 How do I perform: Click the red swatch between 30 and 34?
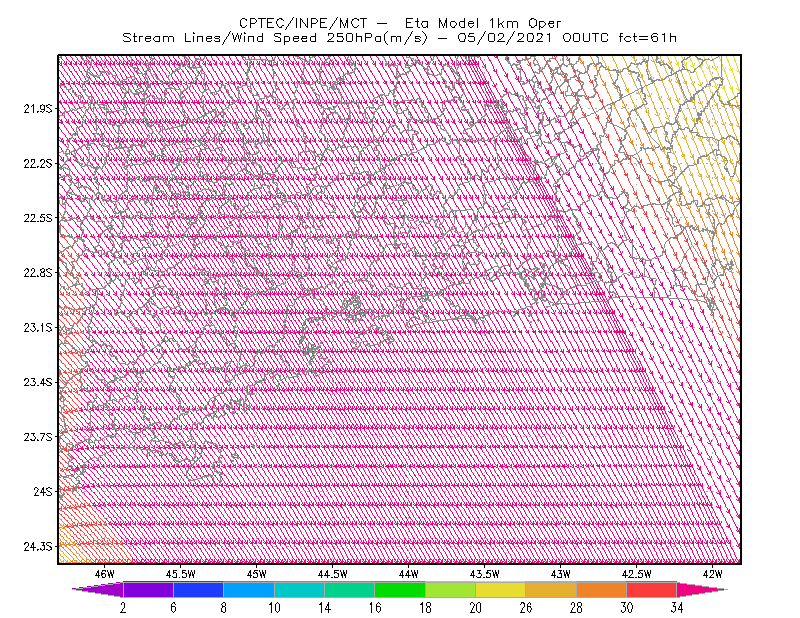point(652,589)
